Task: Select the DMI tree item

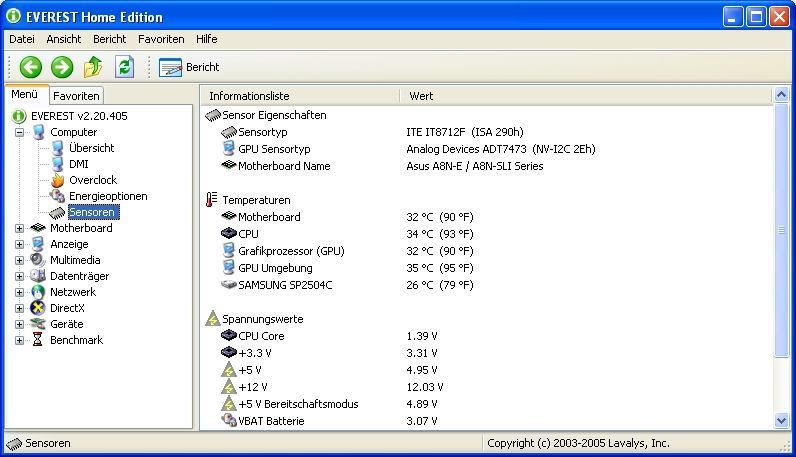Action: click(79, 164)
